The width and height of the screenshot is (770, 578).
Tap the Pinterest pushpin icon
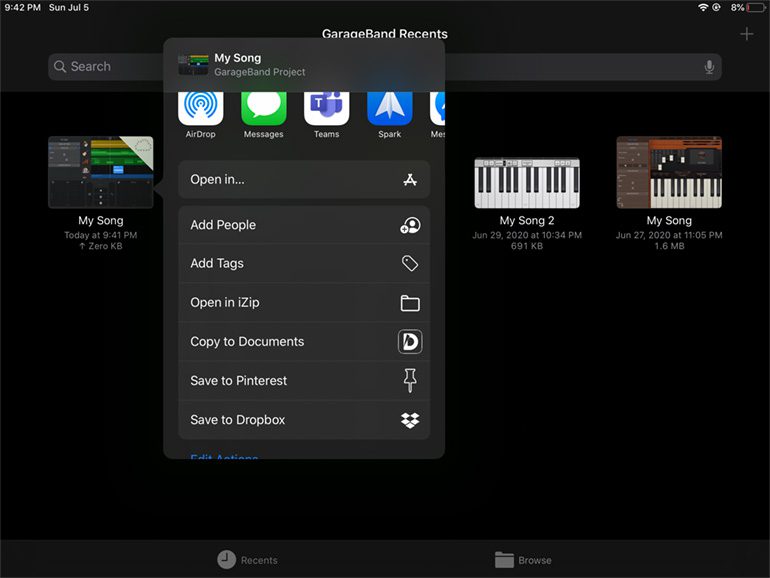[x=410, y=381]
